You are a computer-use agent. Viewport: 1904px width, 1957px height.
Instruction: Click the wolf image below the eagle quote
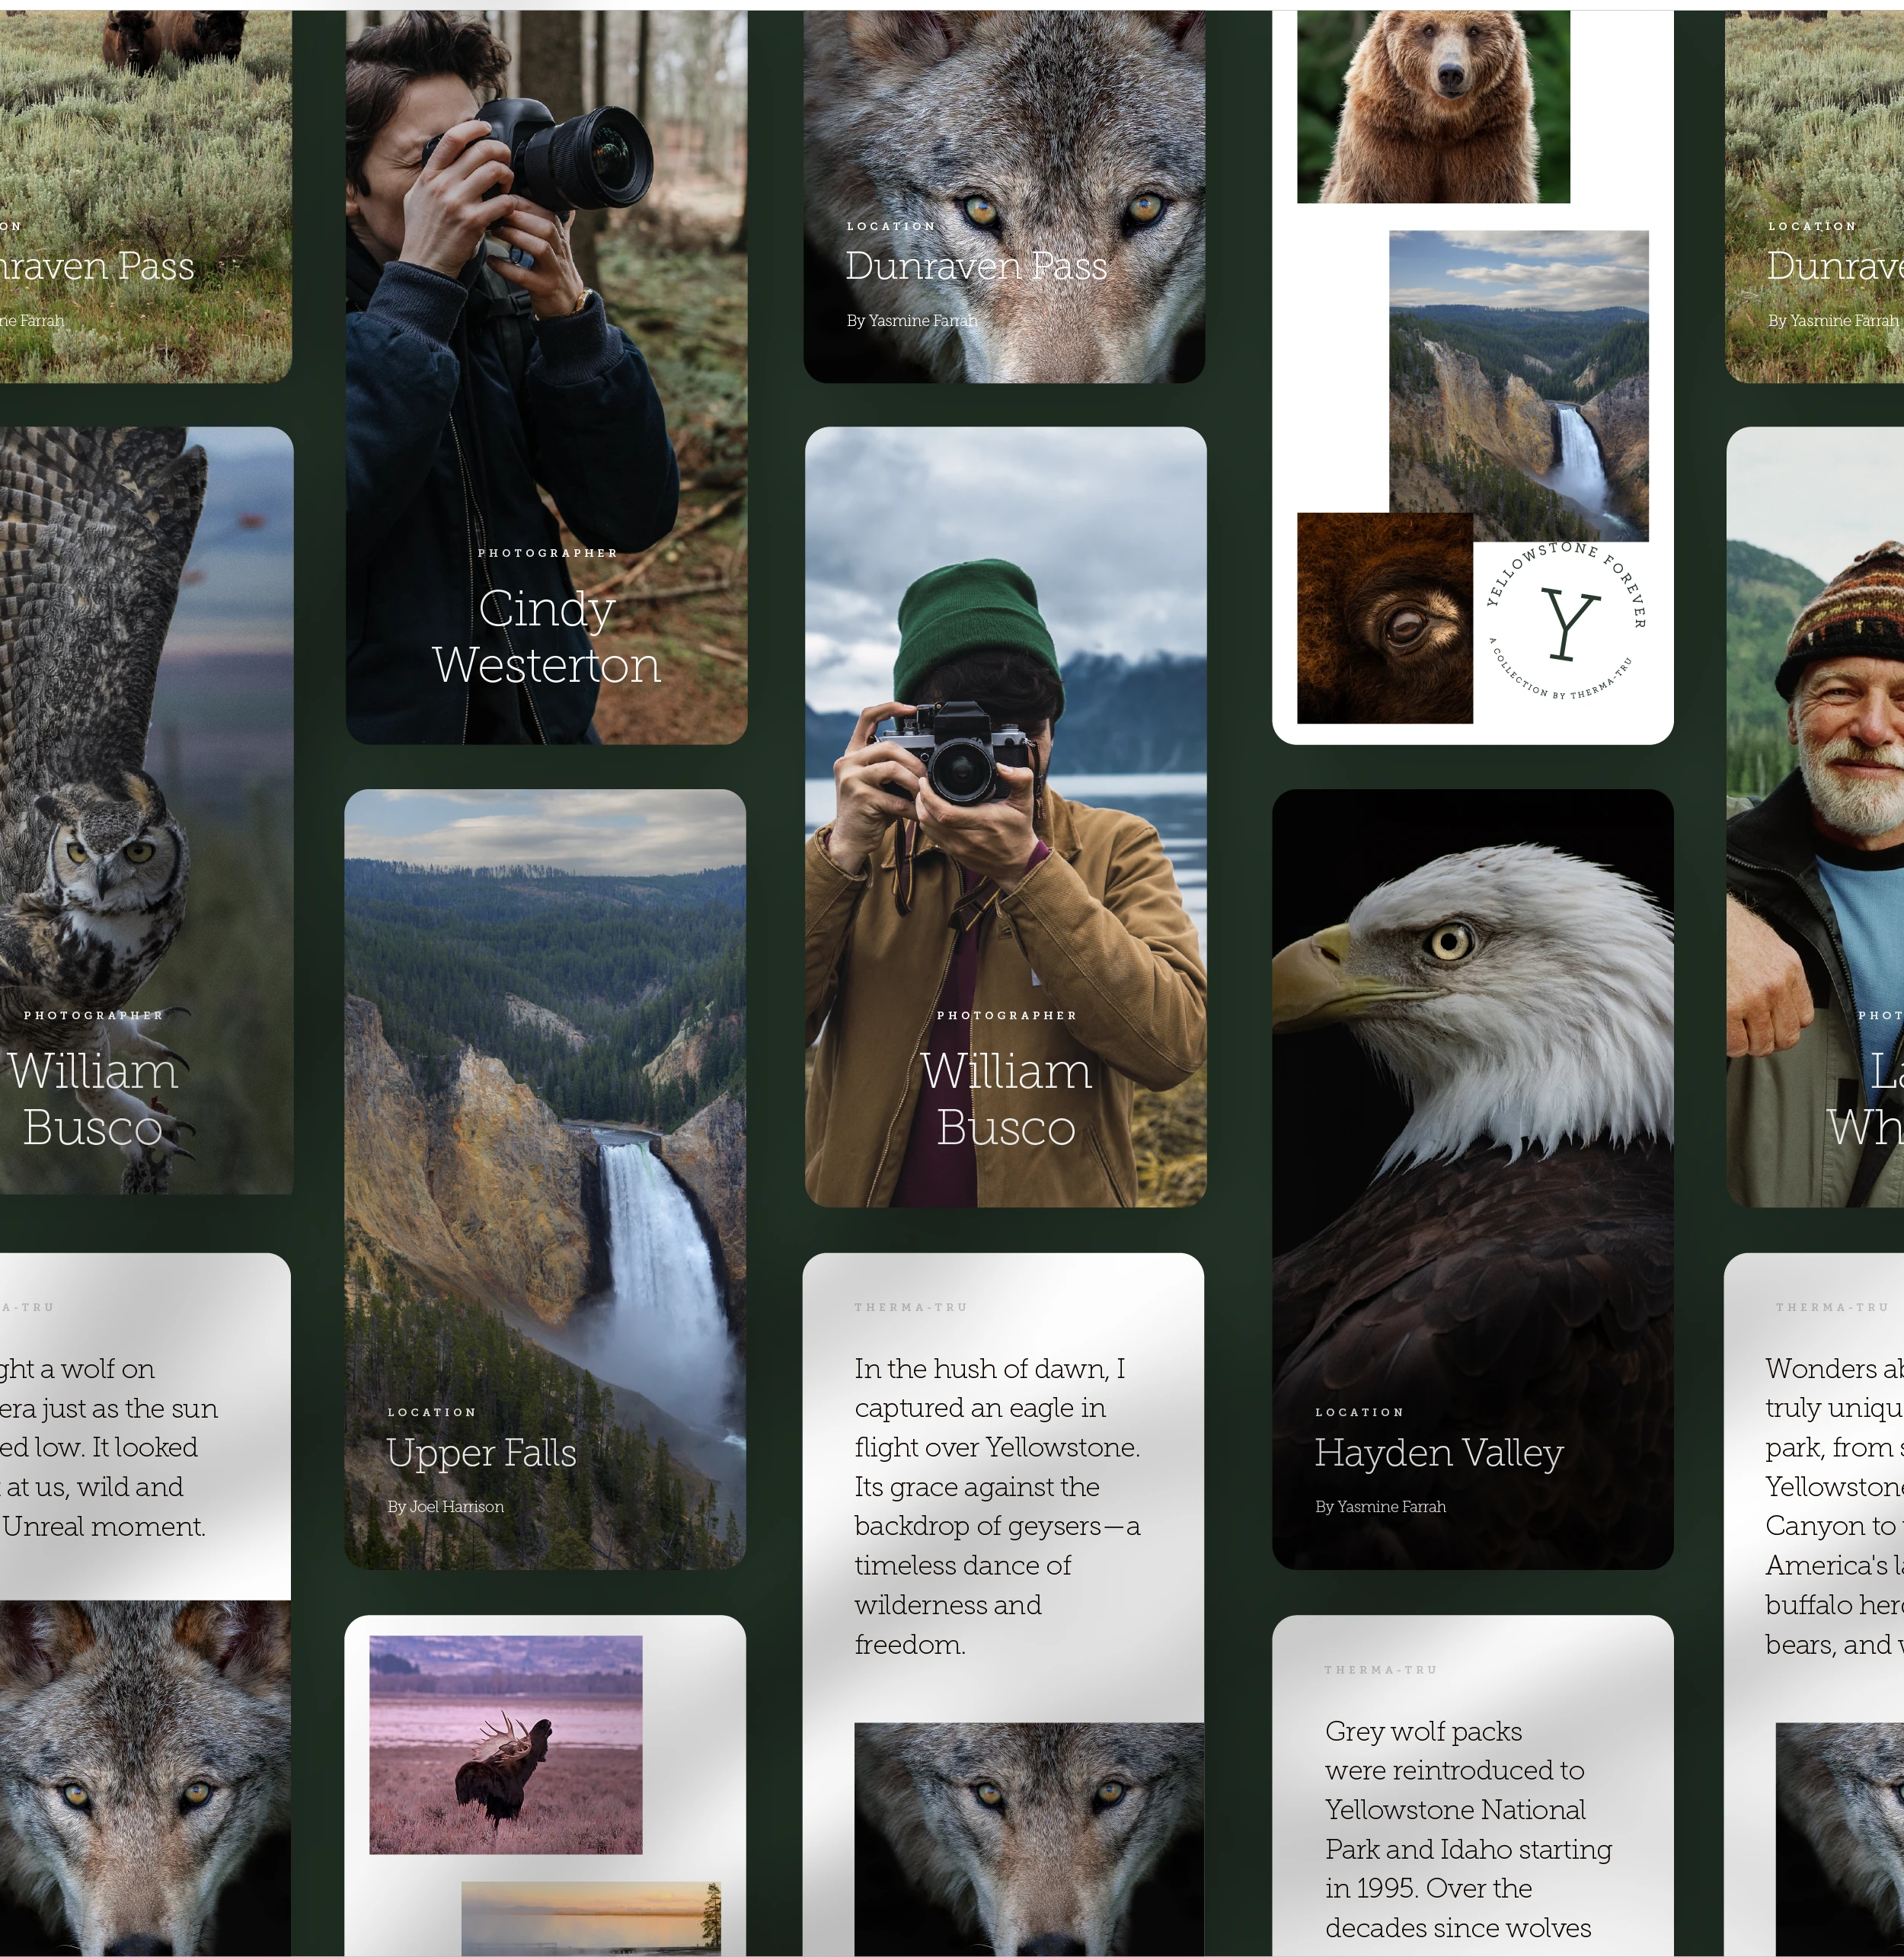click(1029, 1839)
